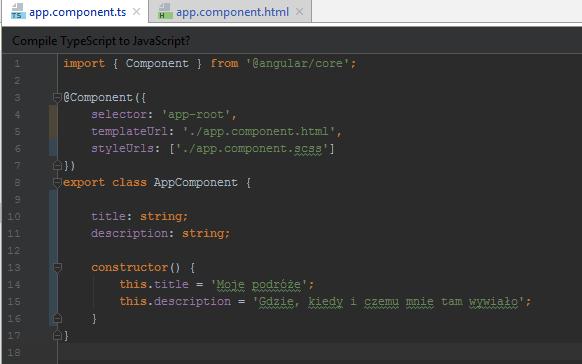Place cursor on the empty line 18
This screenshot has width=582, height=364.
pyautogui.click(x=319, y=352)
